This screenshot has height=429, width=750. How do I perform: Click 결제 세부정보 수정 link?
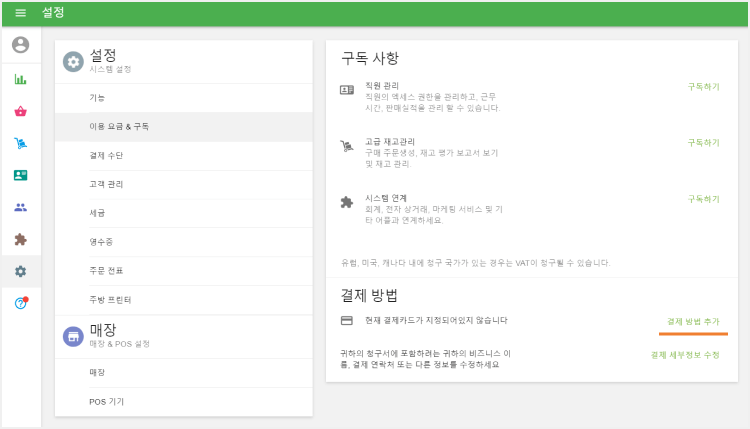pyautogui.click(x=685, y=355)
